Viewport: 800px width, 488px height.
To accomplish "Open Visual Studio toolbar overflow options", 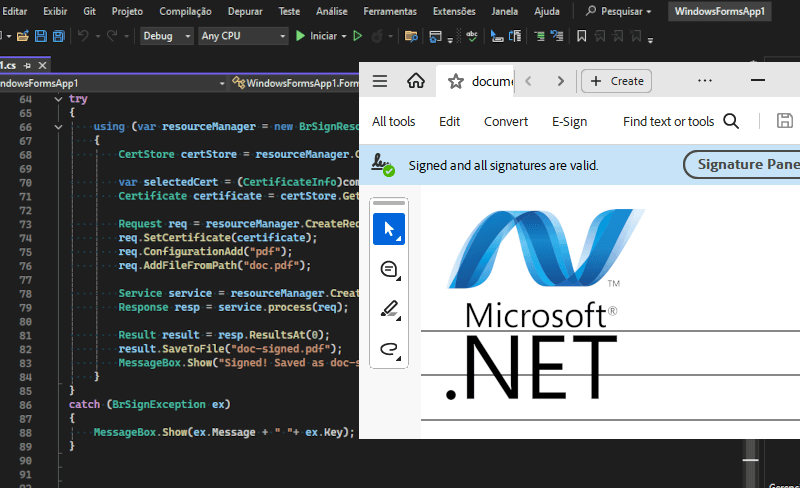I will pyautogui.click(x=651, y=40).
